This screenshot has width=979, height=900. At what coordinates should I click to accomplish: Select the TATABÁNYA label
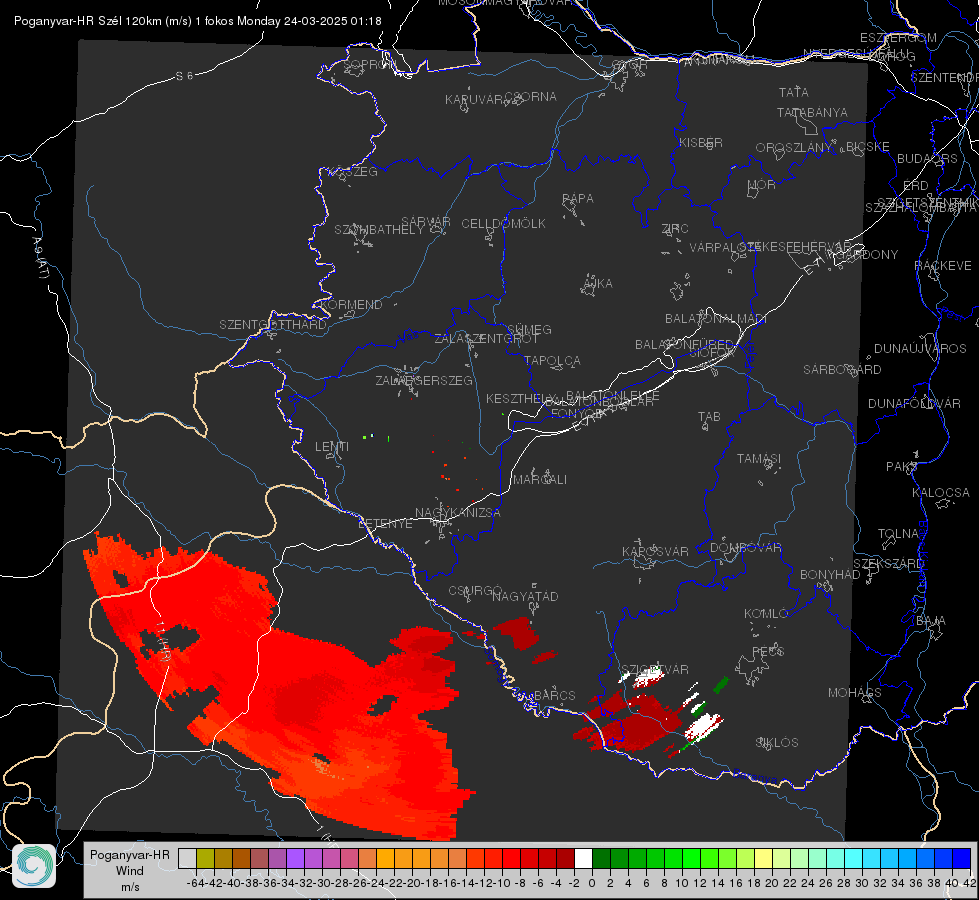tap(812, 112)
